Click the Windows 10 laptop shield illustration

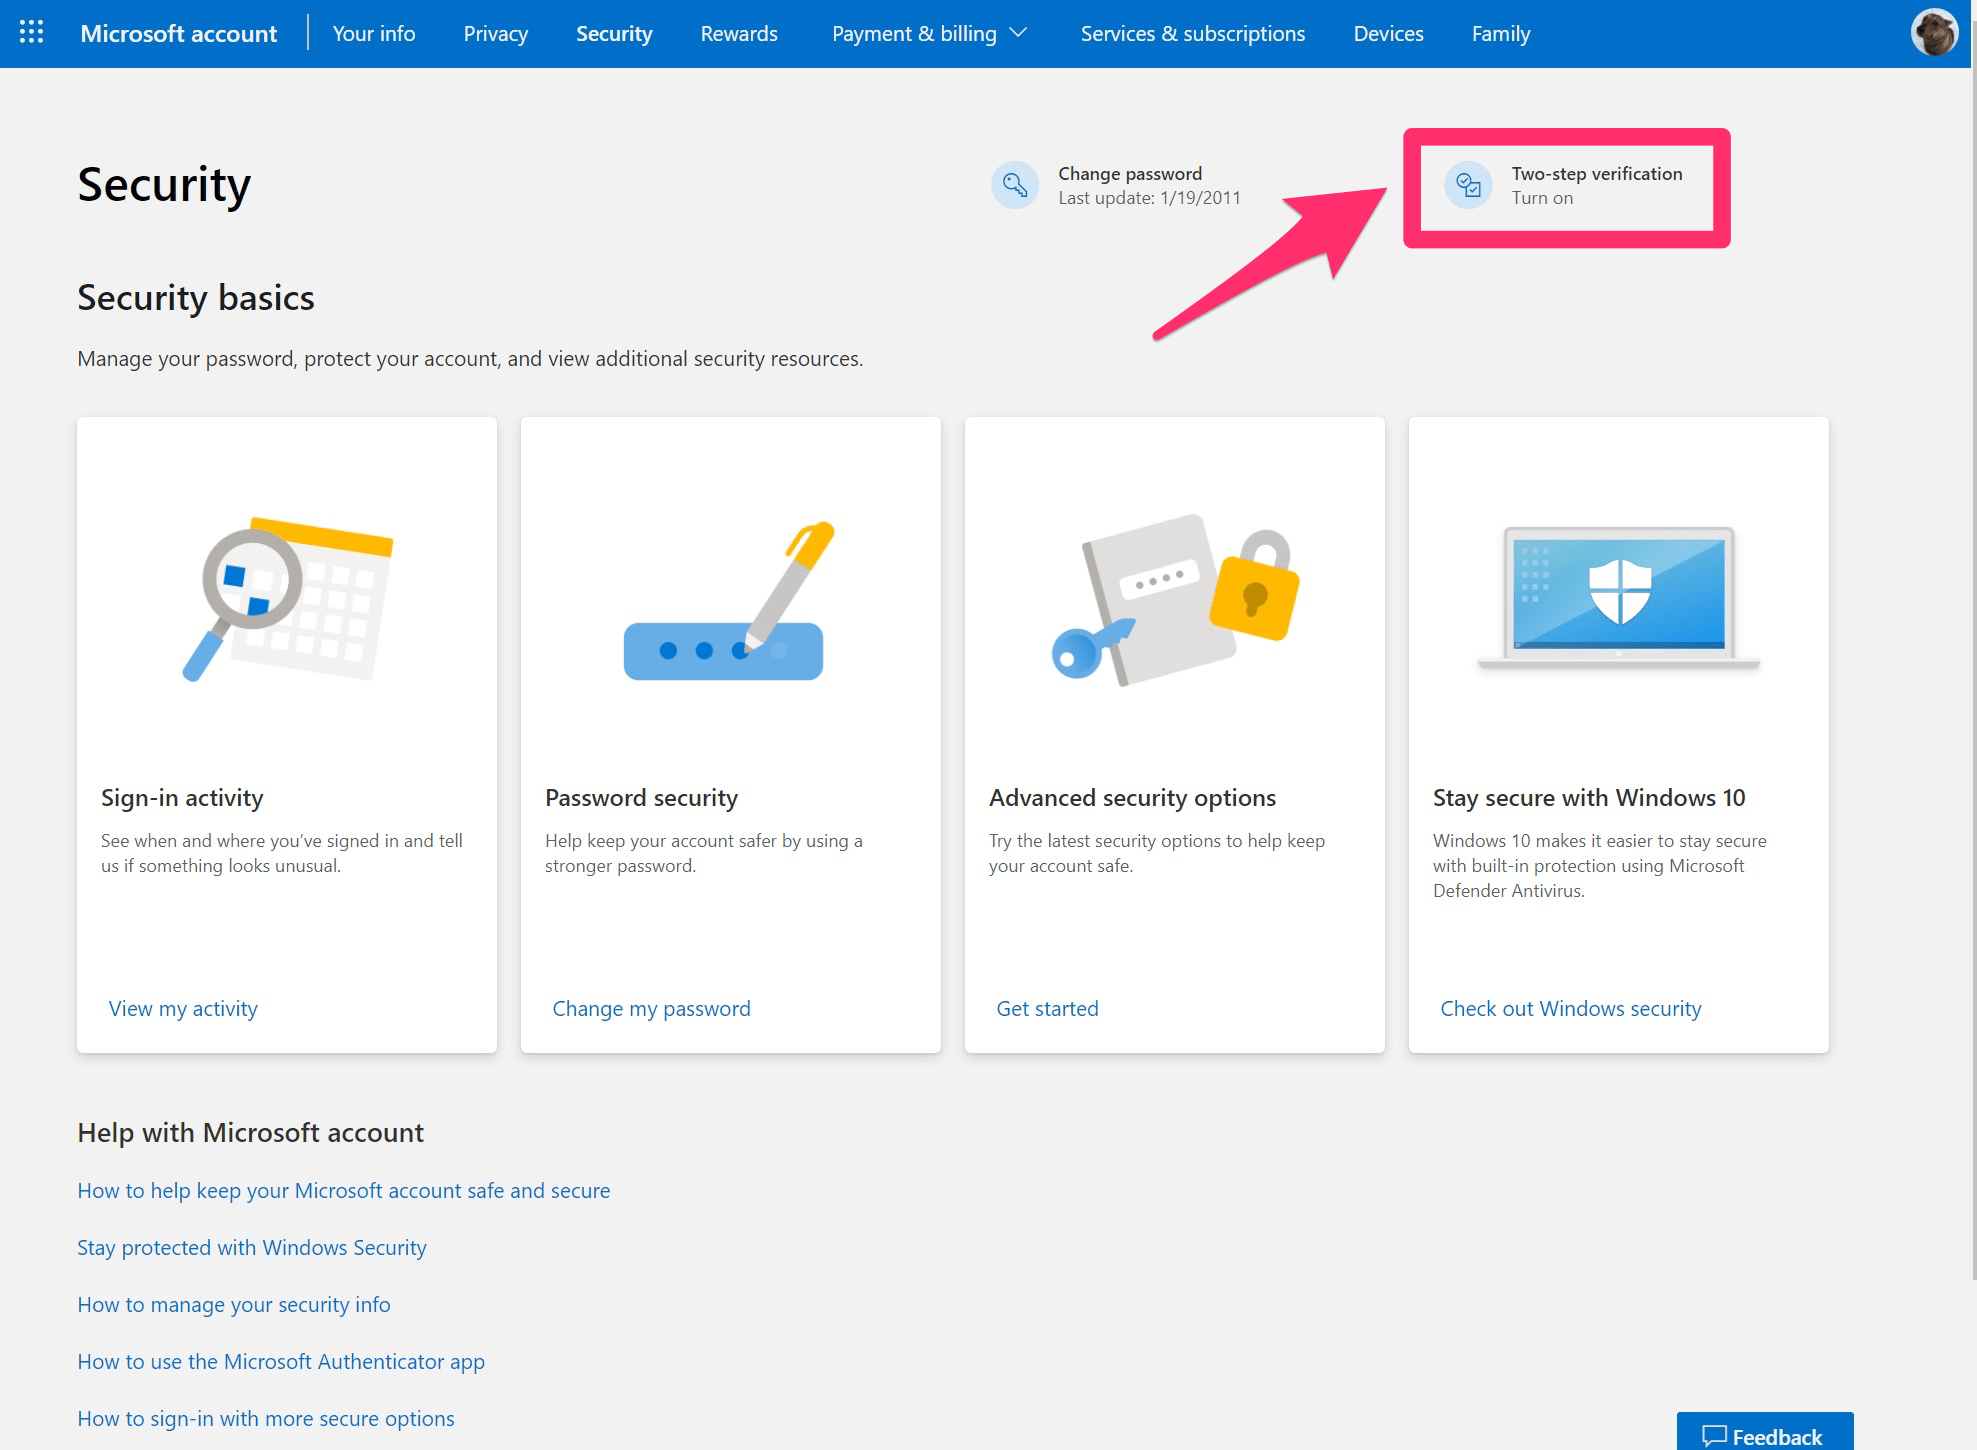(1618, 598)
